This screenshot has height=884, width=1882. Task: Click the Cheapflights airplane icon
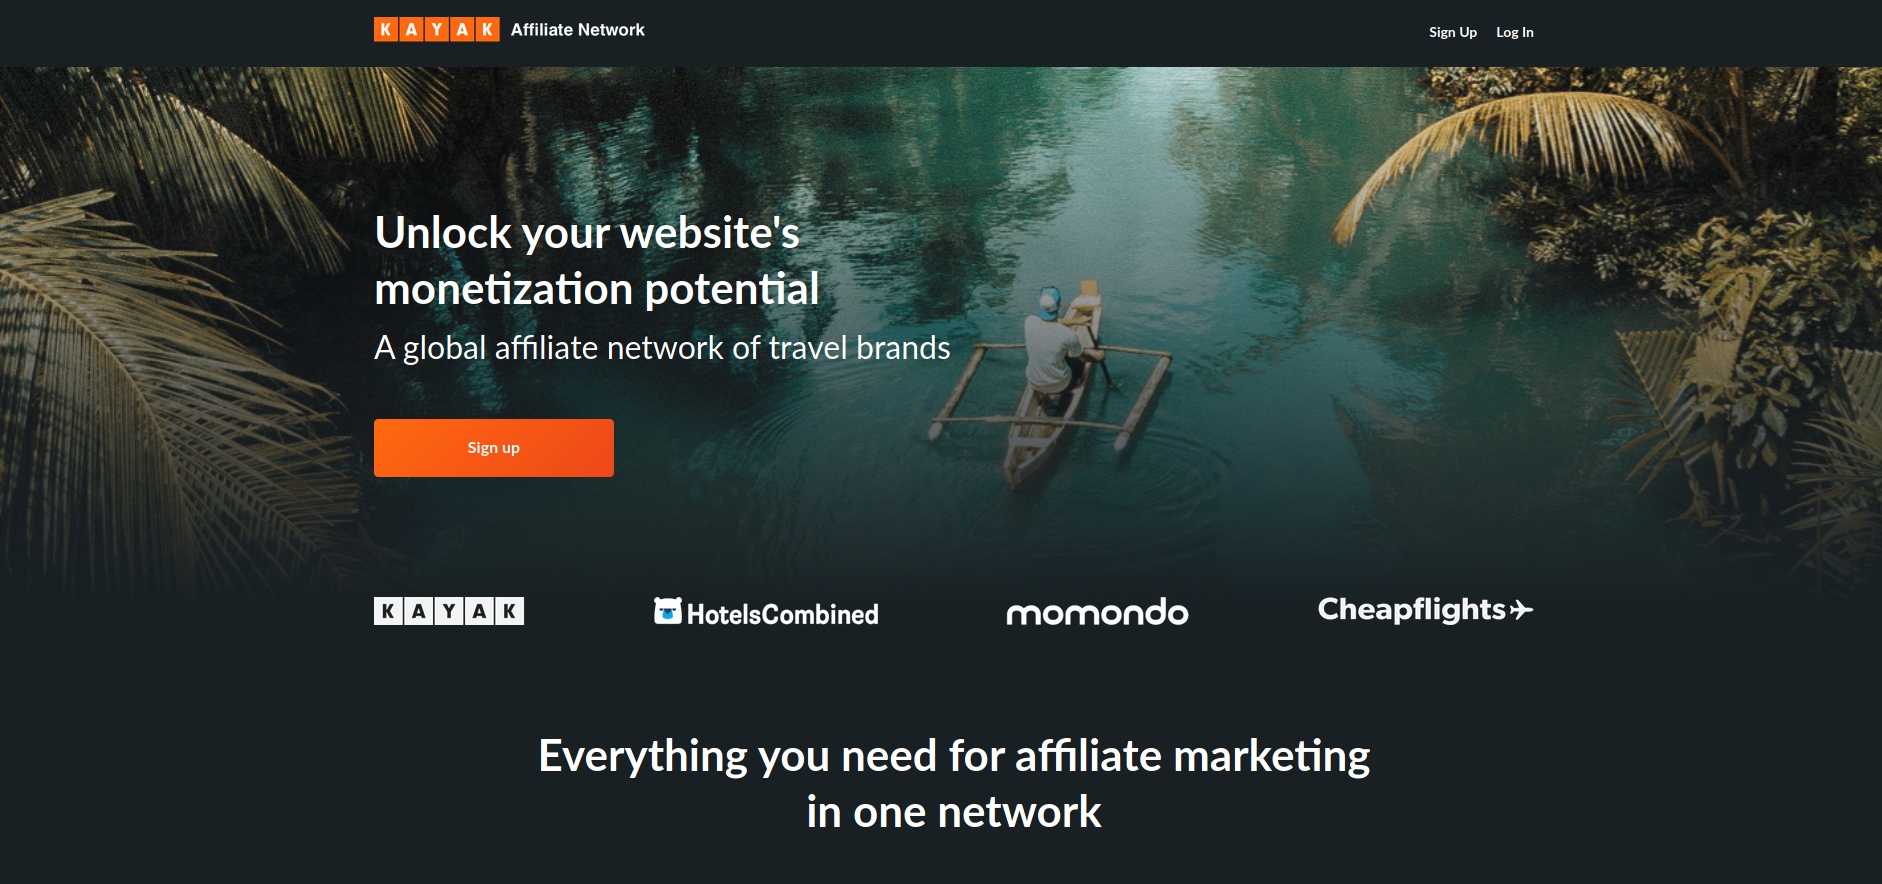1521,610
